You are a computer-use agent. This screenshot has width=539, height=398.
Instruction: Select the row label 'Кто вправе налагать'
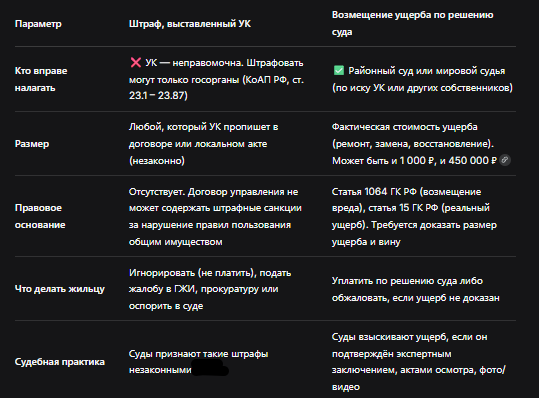pyautogui.click(x=41, y=79)
